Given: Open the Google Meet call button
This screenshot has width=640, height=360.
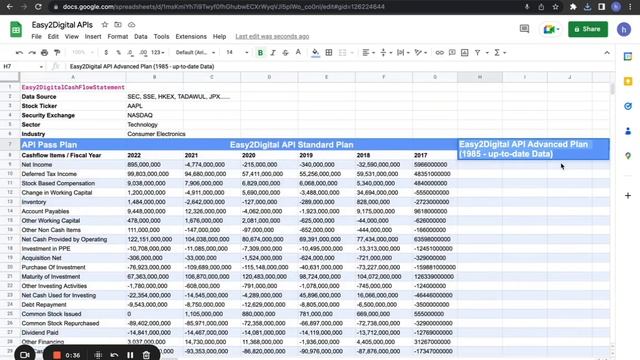Looking at the screenshot, I should tap(551, 29).
